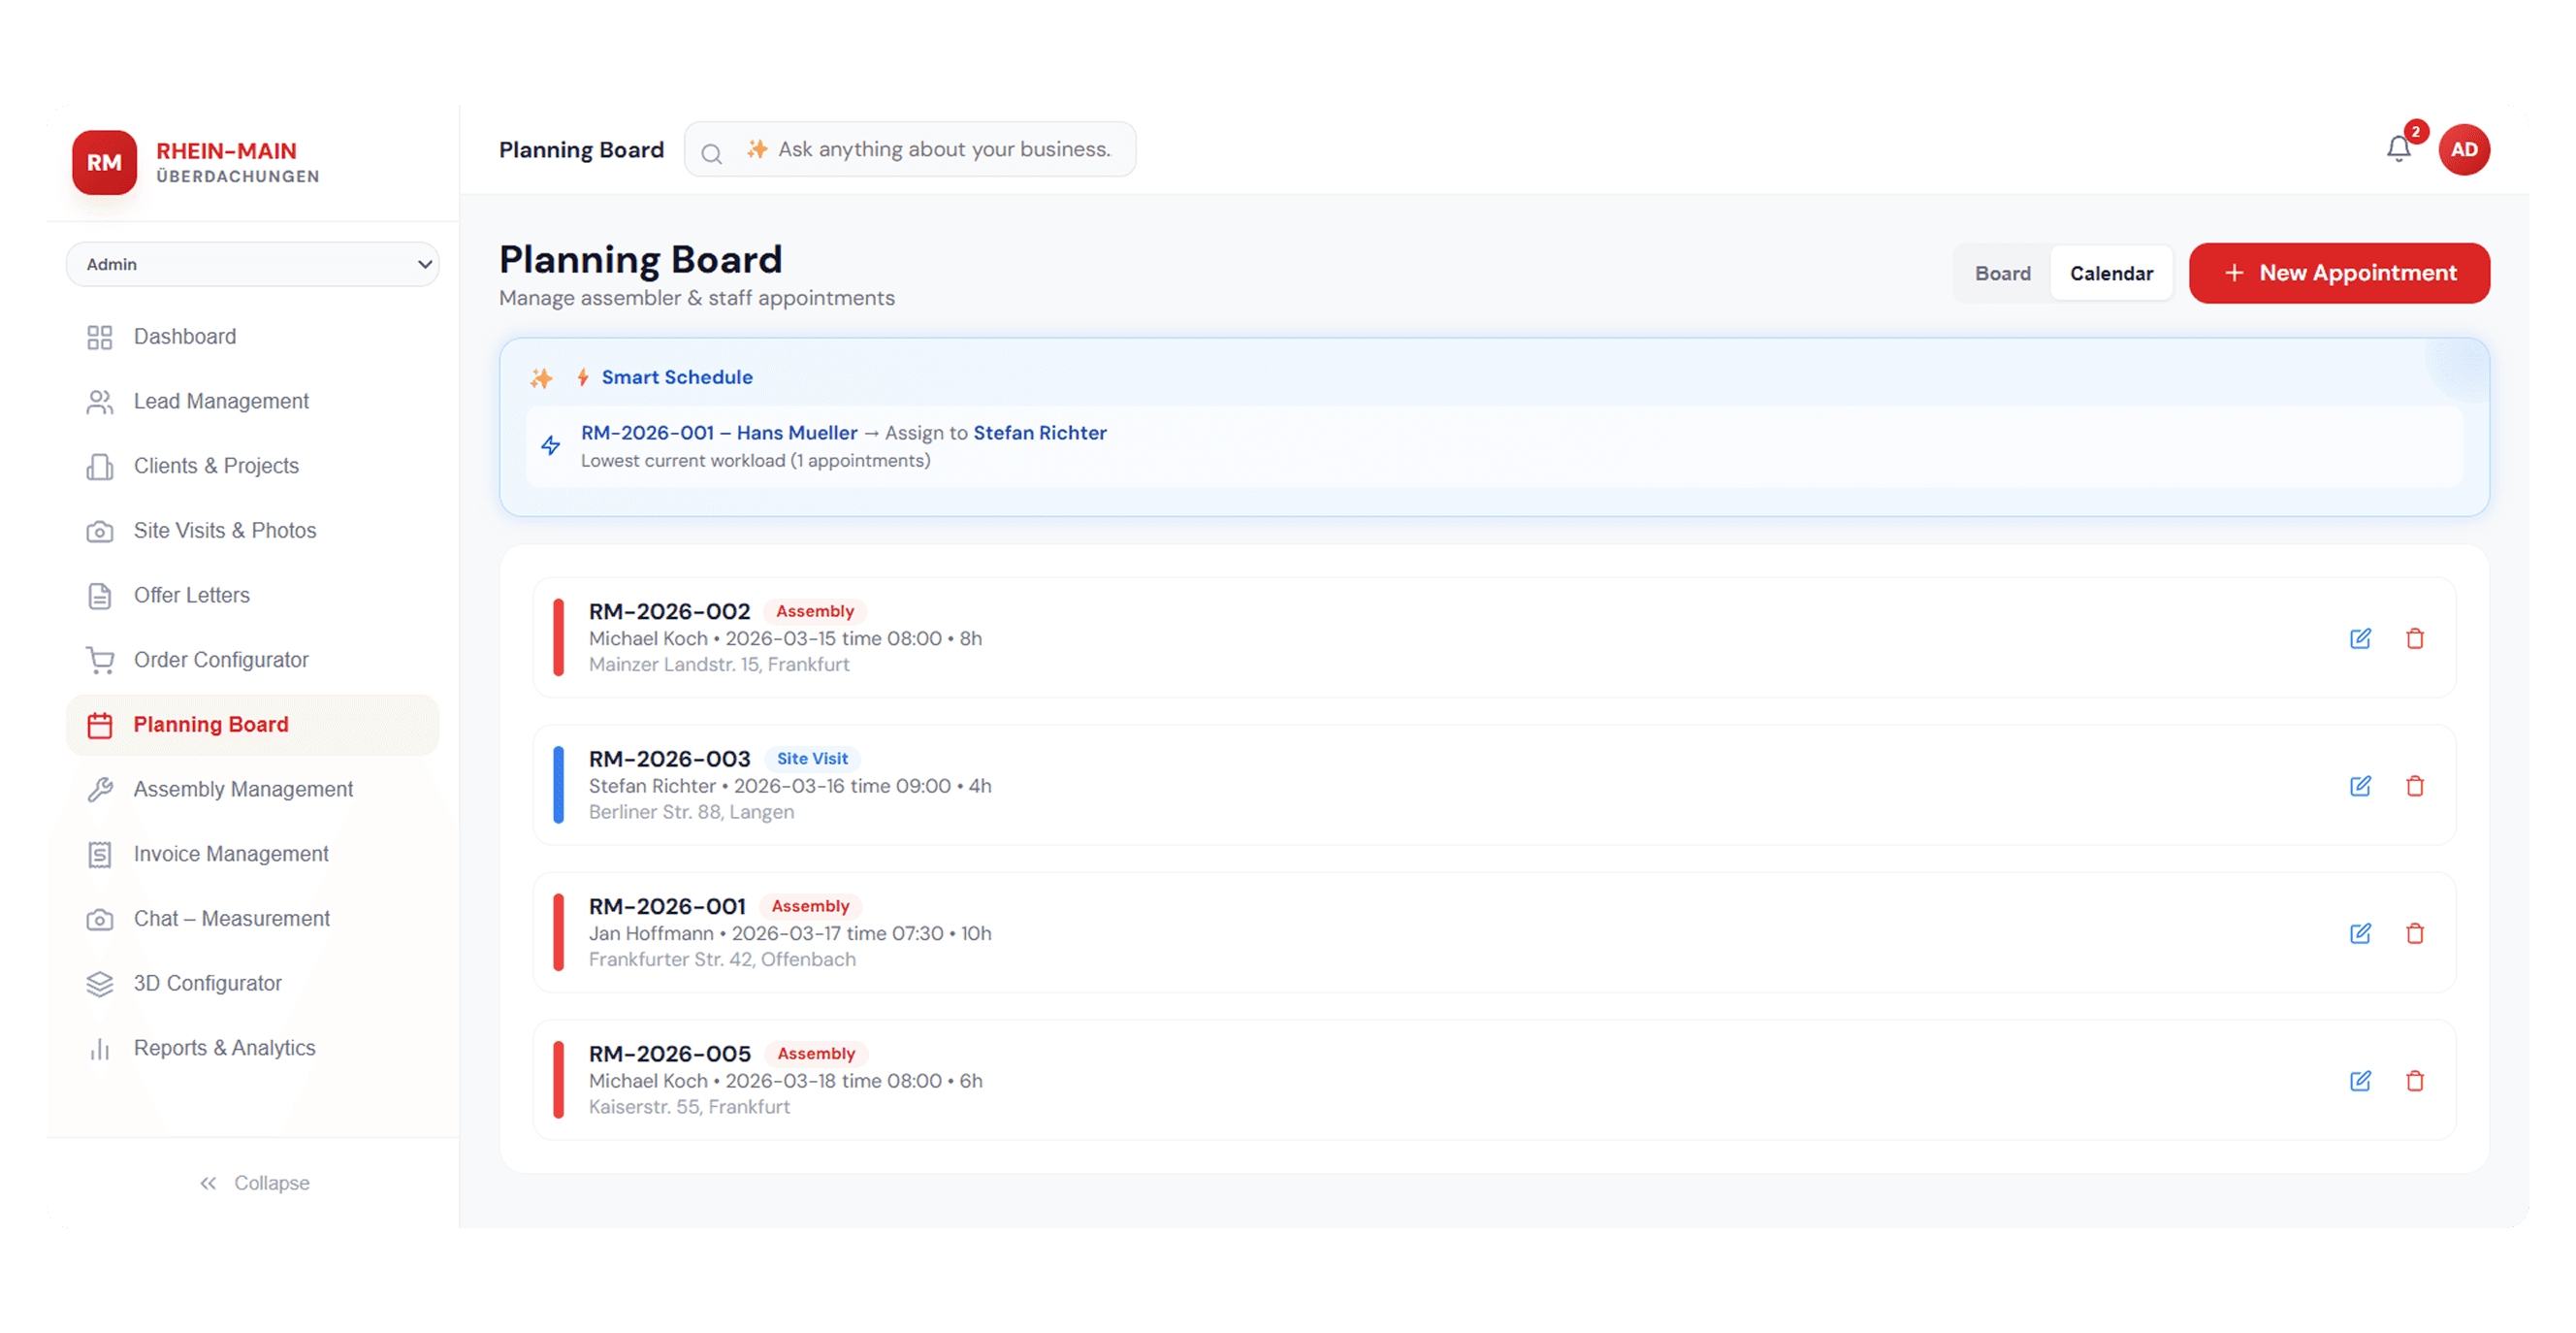Click the RM-2026-001 – Hans Mueller suggestion
The width and height of the screenshot is (2576, 1333).
[x=719, y=433]
